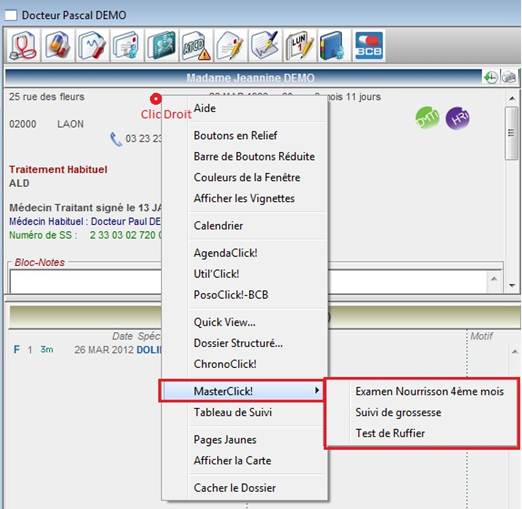Open the BCB drug database icon
This screenshot has width=522, height=509.
pyautogui.click(x=369, y=46)
